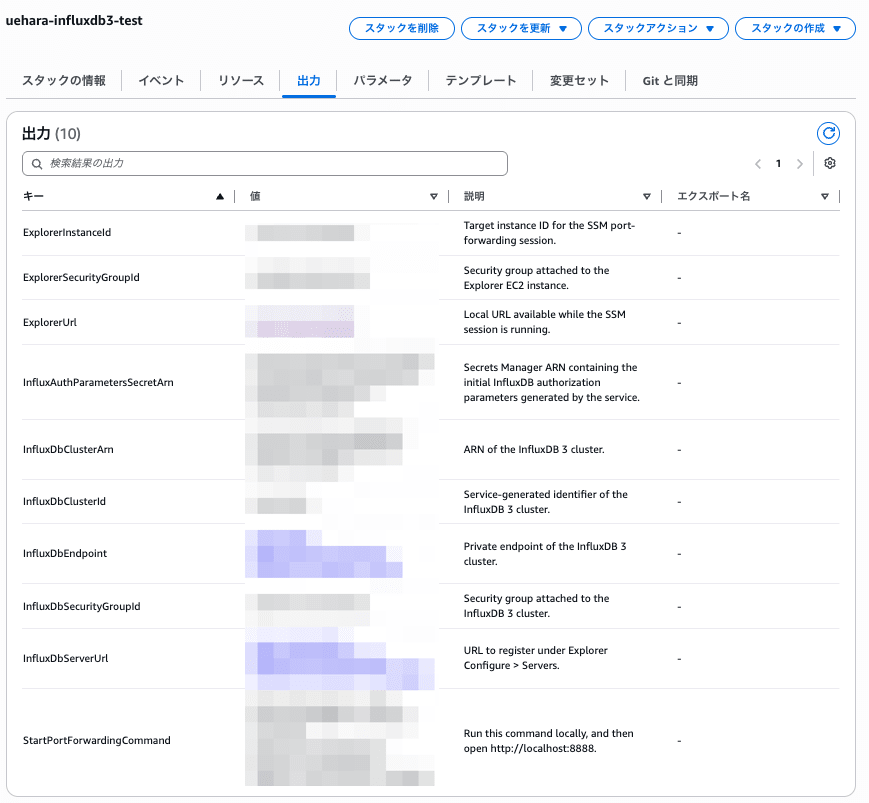
Task: Sort by エクスポート名 column arrow
Action: coord(825,196)
